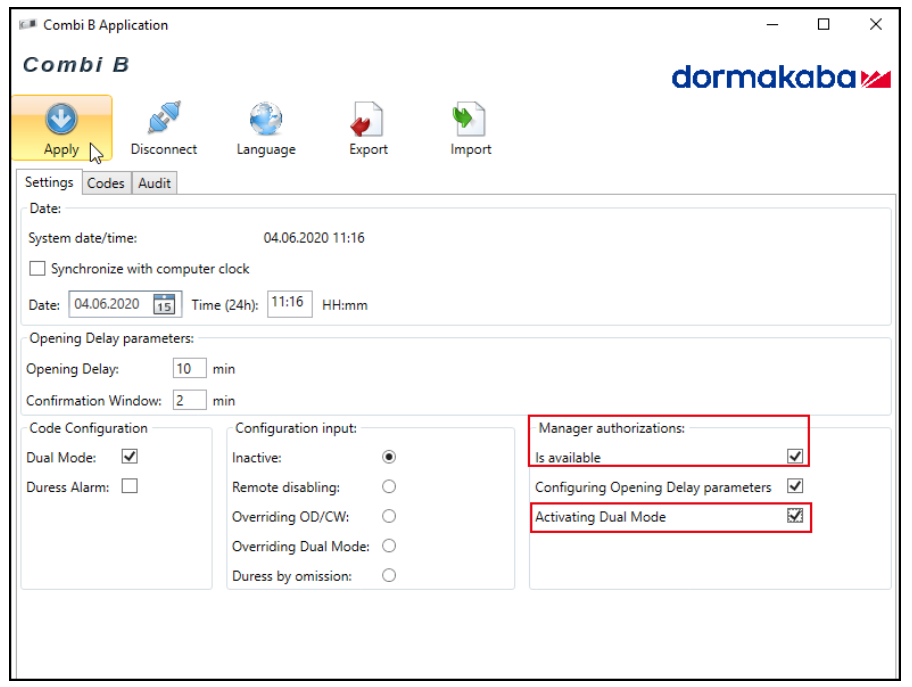Toggle the Manager 'Is available' checkbox

coord(795,457)
